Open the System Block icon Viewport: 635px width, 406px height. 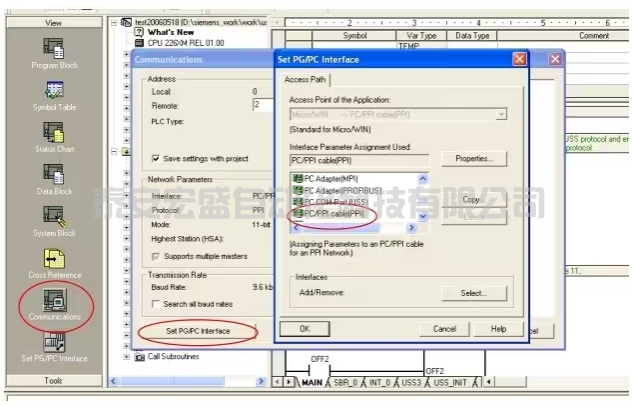pos(53,217)
